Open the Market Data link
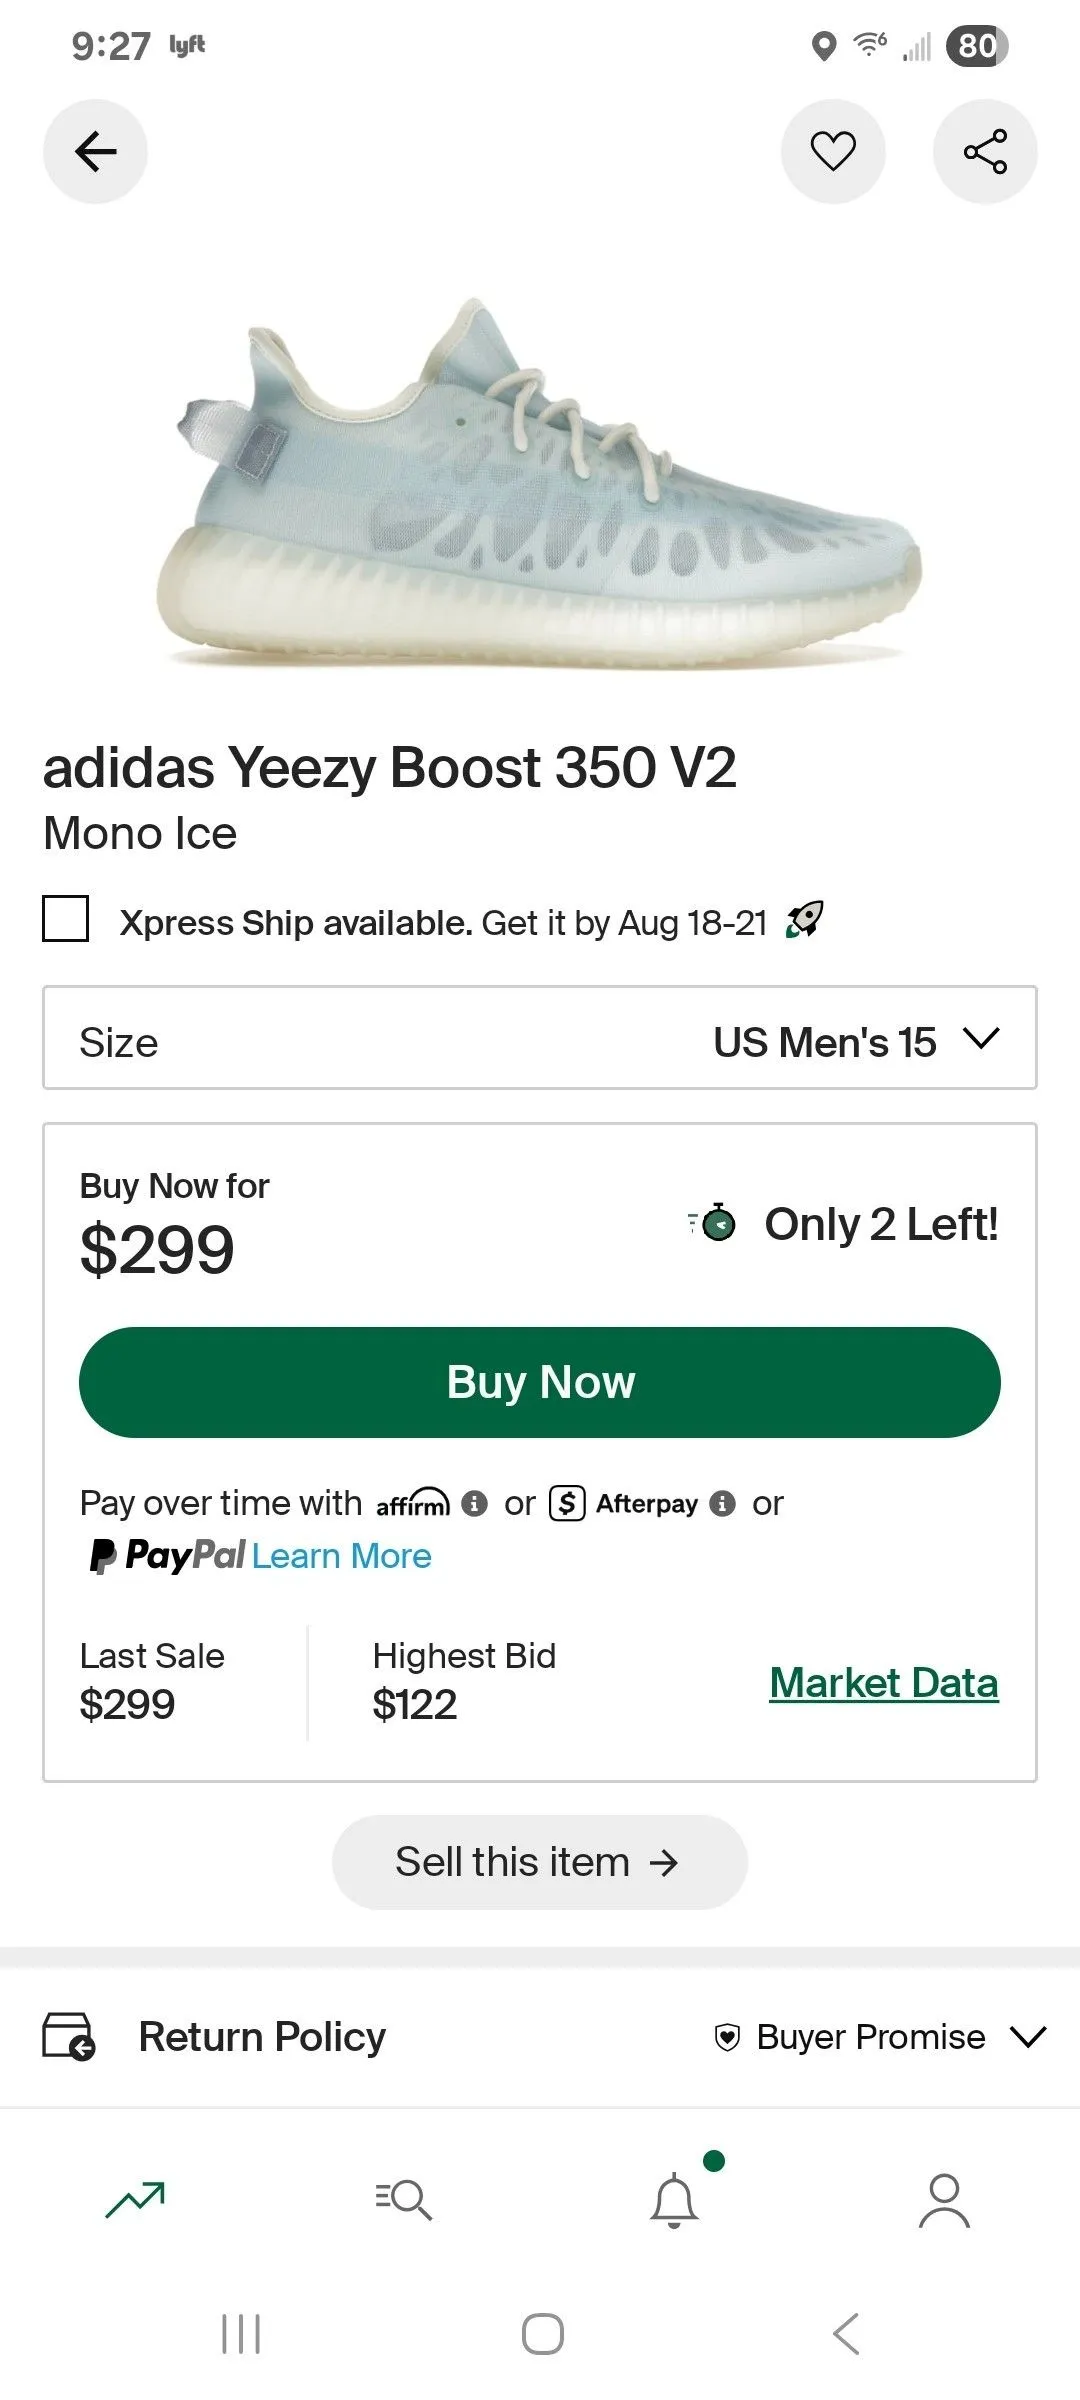The width and height of the screenshot is (1080, 2400). tap(884, 1683)
